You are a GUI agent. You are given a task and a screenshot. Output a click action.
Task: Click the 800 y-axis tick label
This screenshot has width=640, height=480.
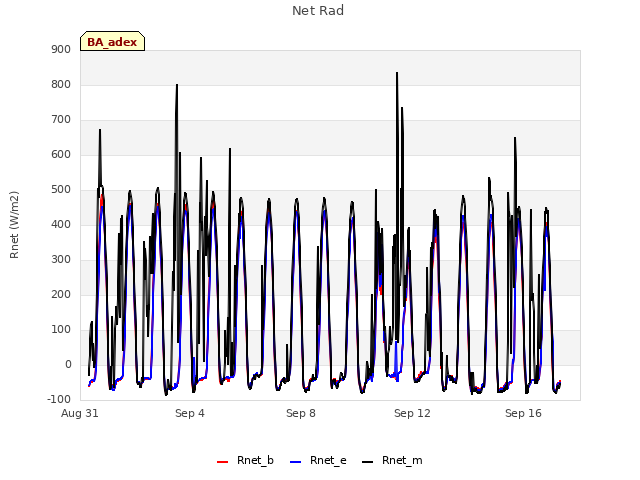[61, 85]
